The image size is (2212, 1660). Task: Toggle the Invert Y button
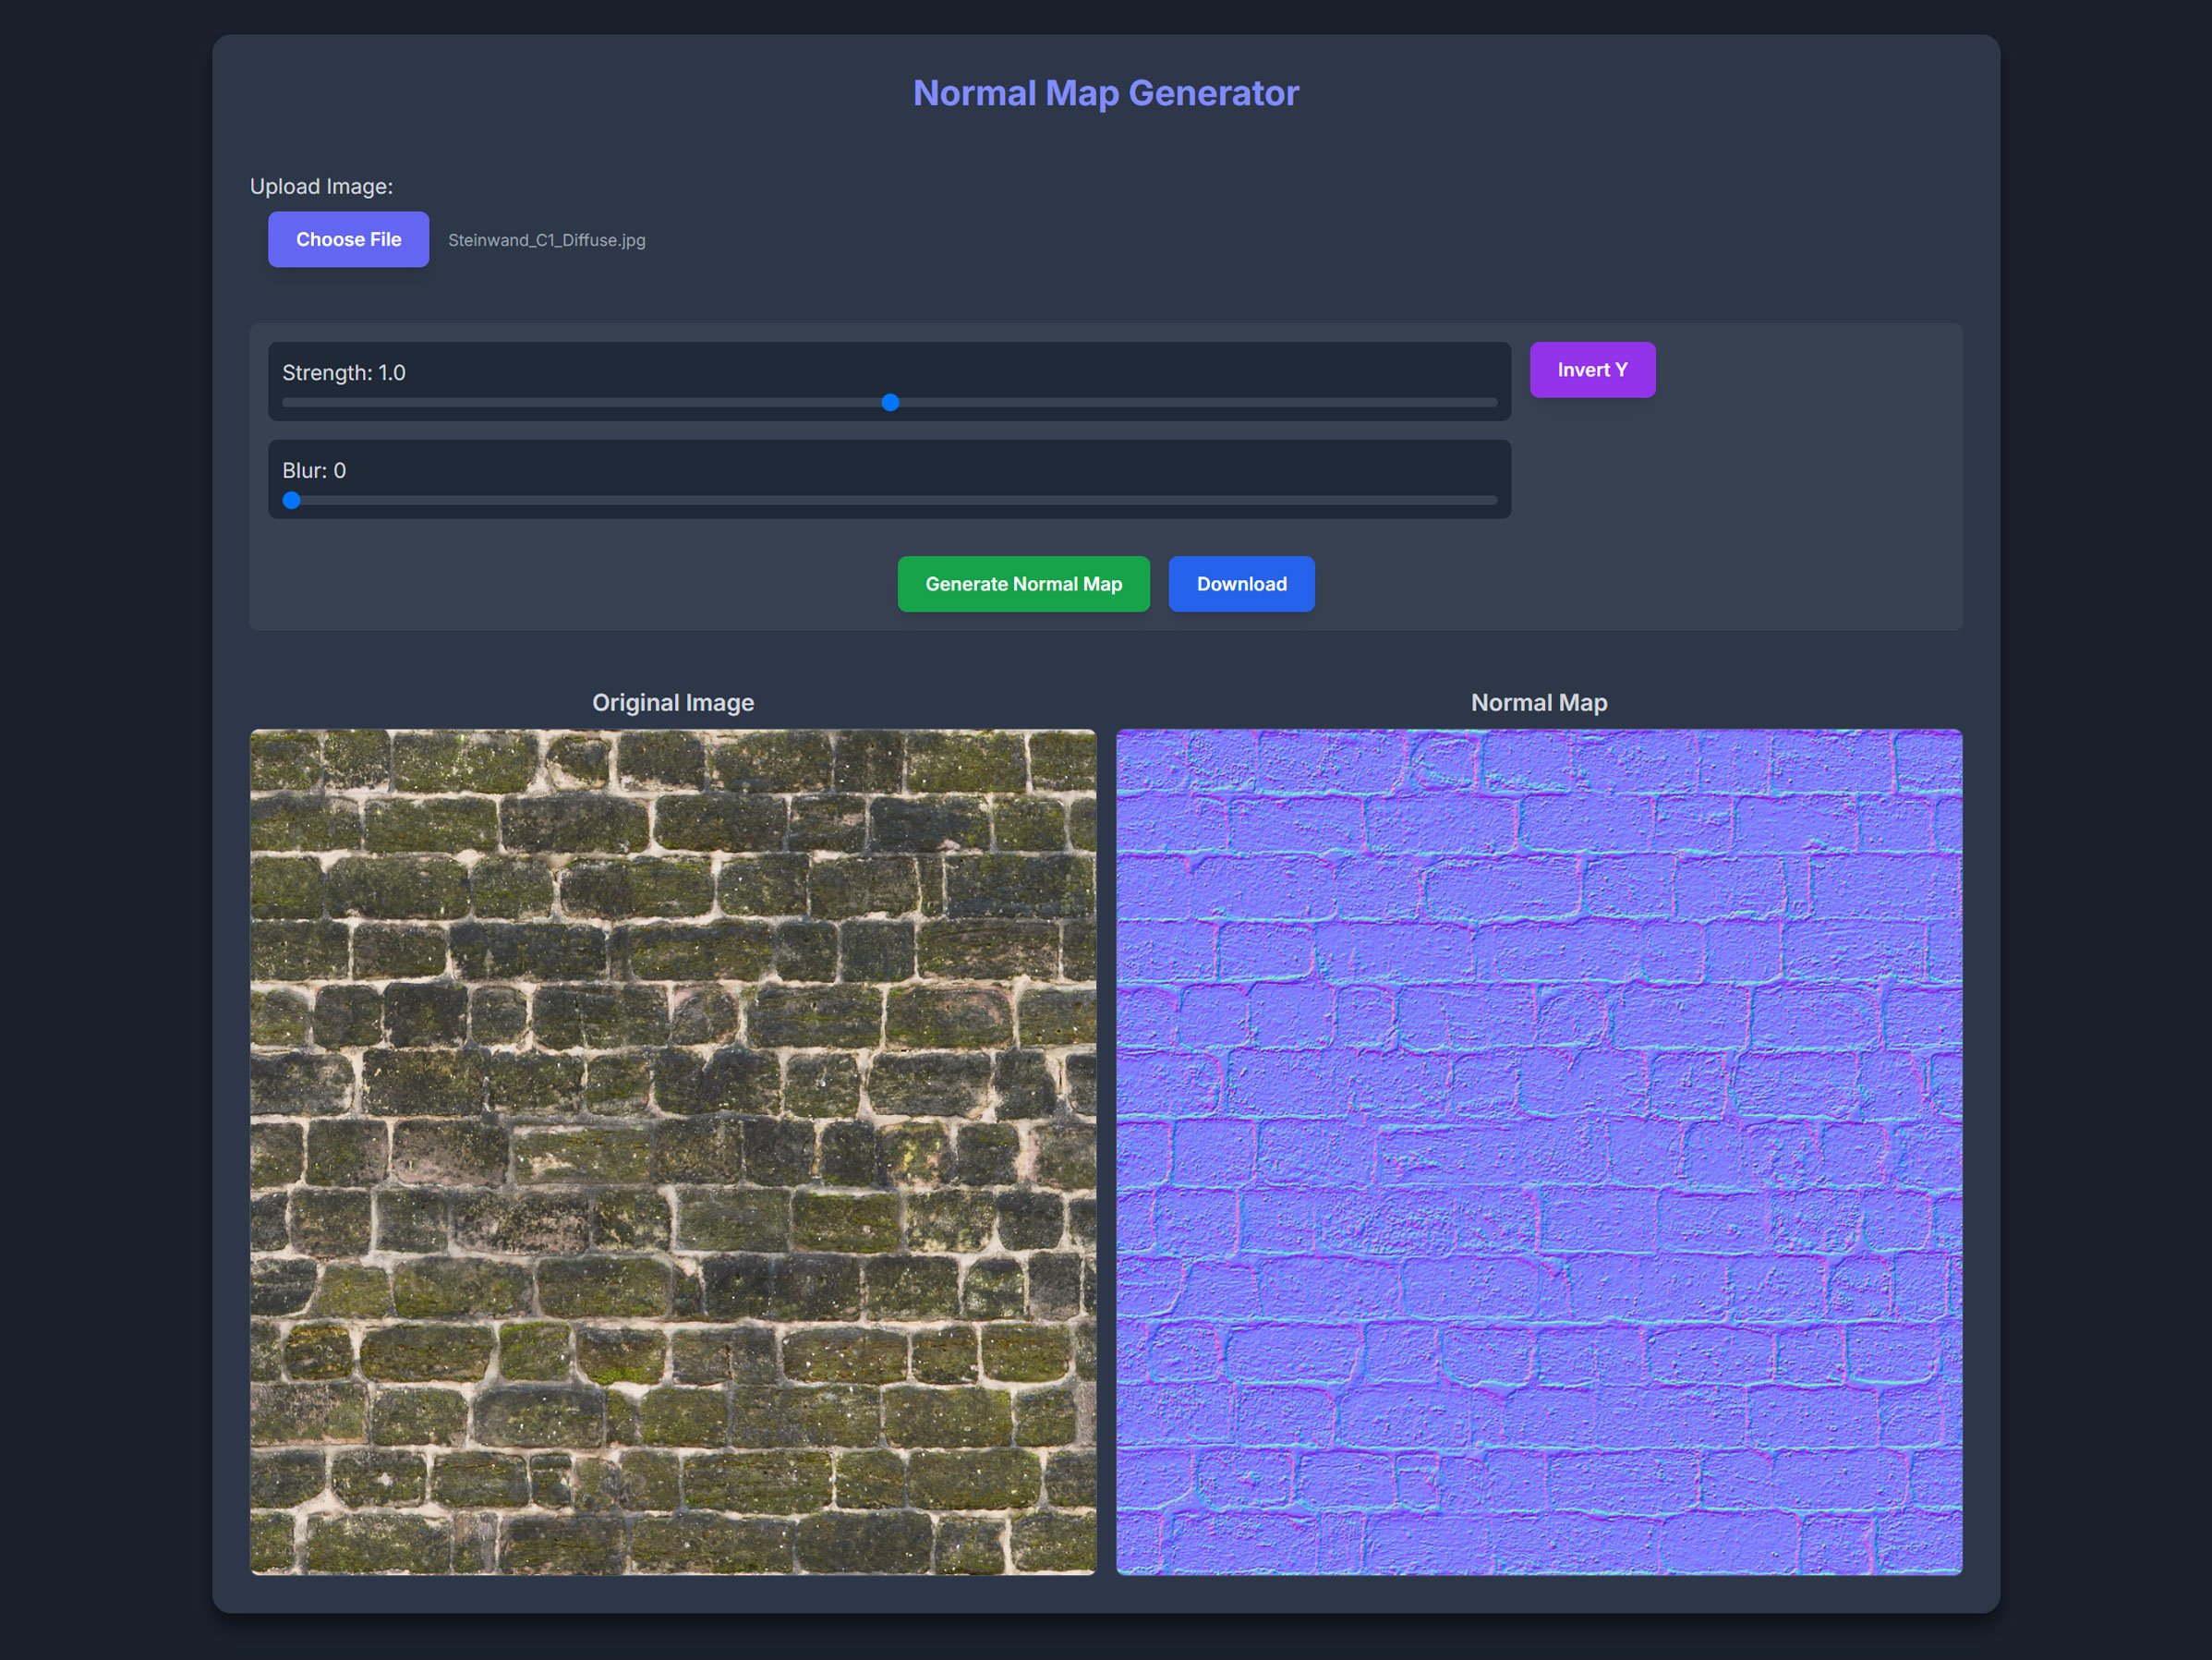point(1592,370)
